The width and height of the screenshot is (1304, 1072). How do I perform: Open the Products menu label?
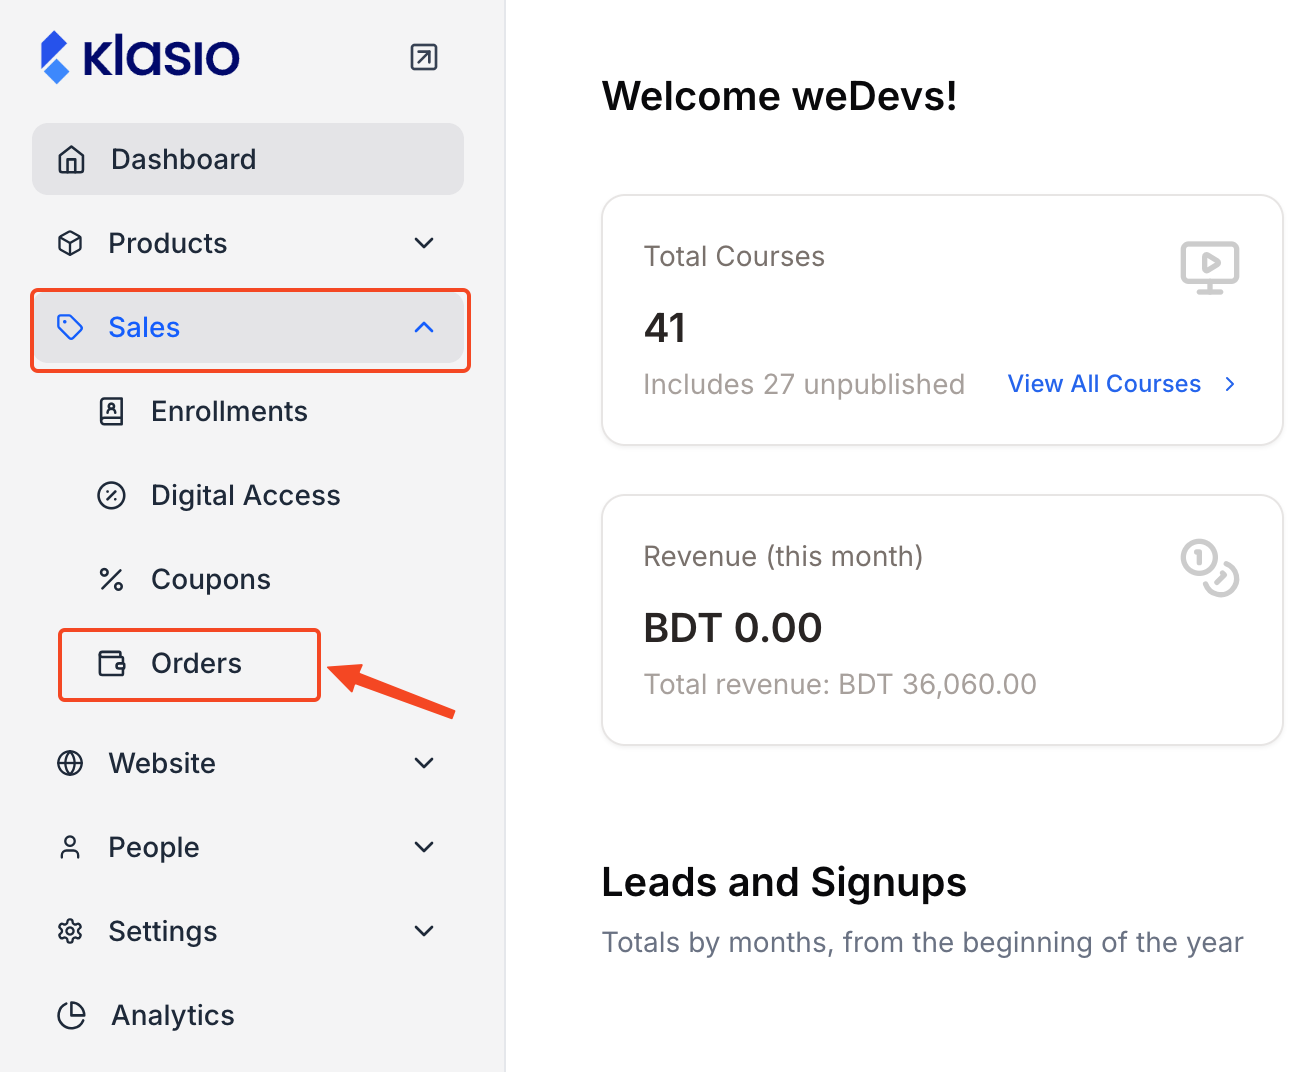(x=168, y=243)
